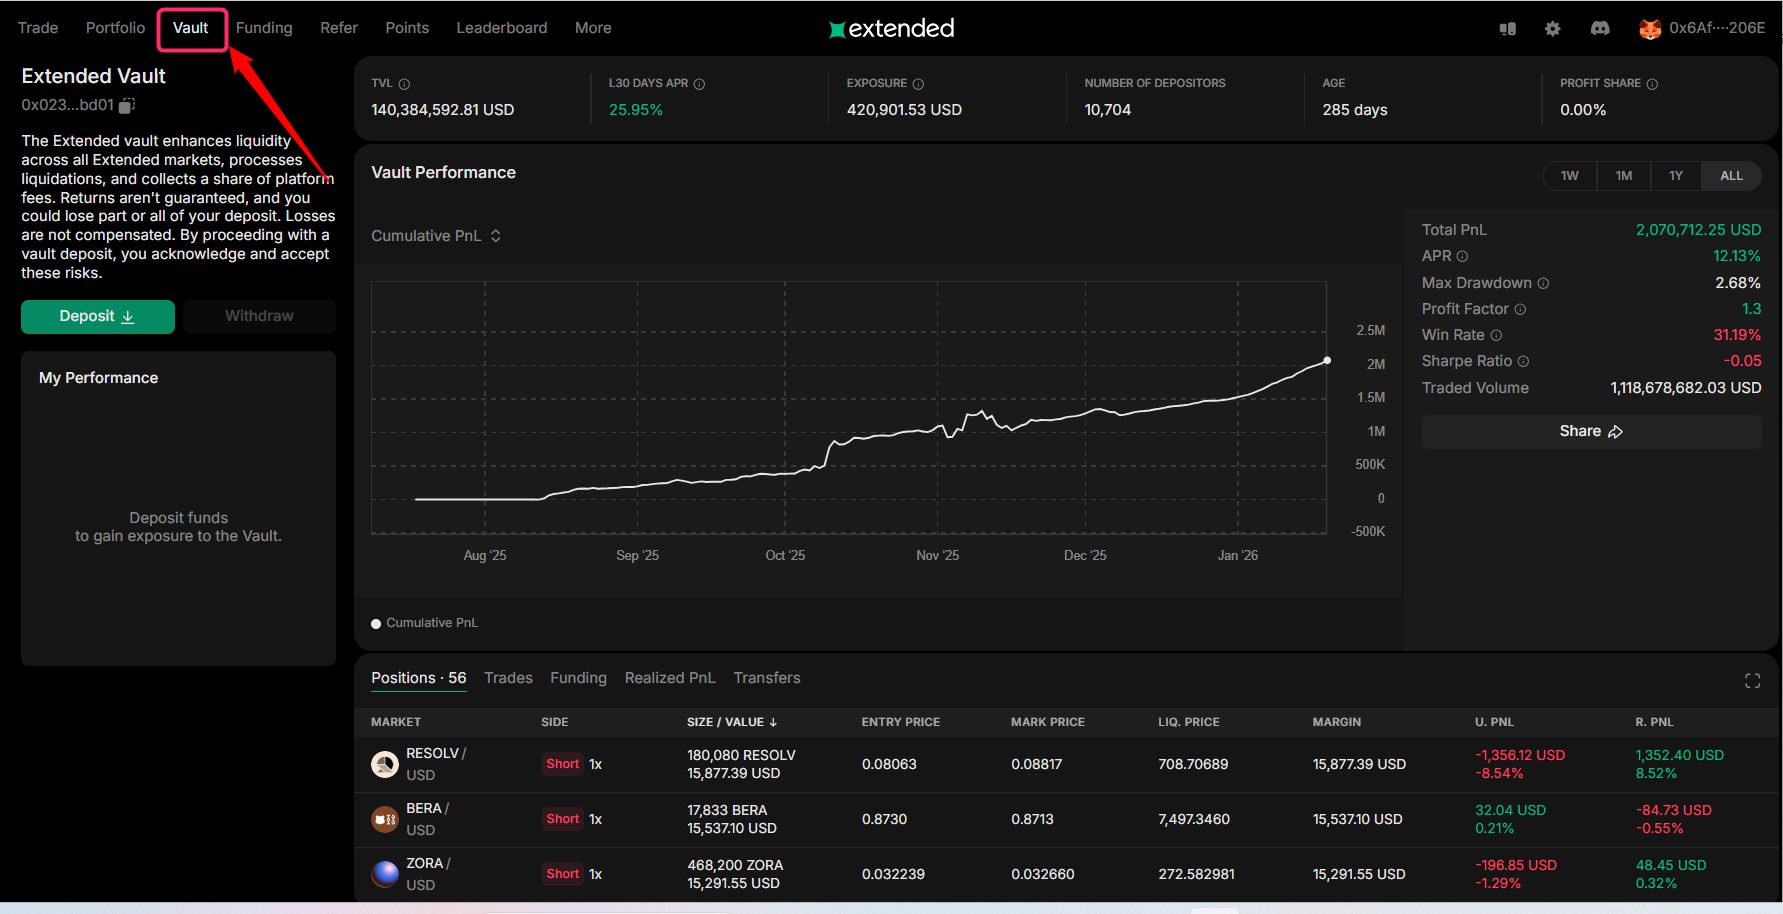
Task: Expand positions table to fullscreen
Action: pos(1752,681)
